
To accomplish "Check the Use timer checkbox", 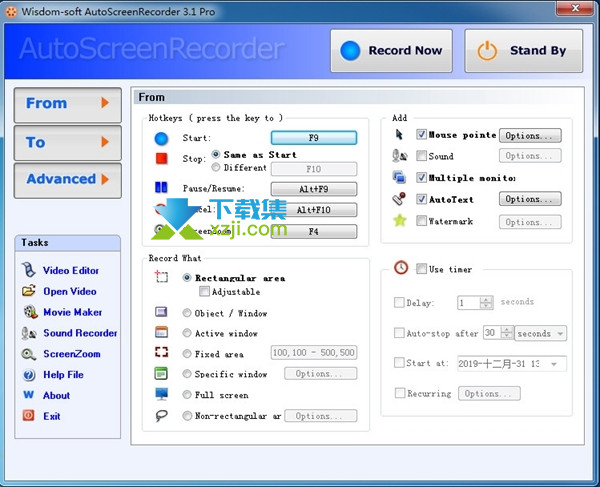I will [x=421, y=269].
